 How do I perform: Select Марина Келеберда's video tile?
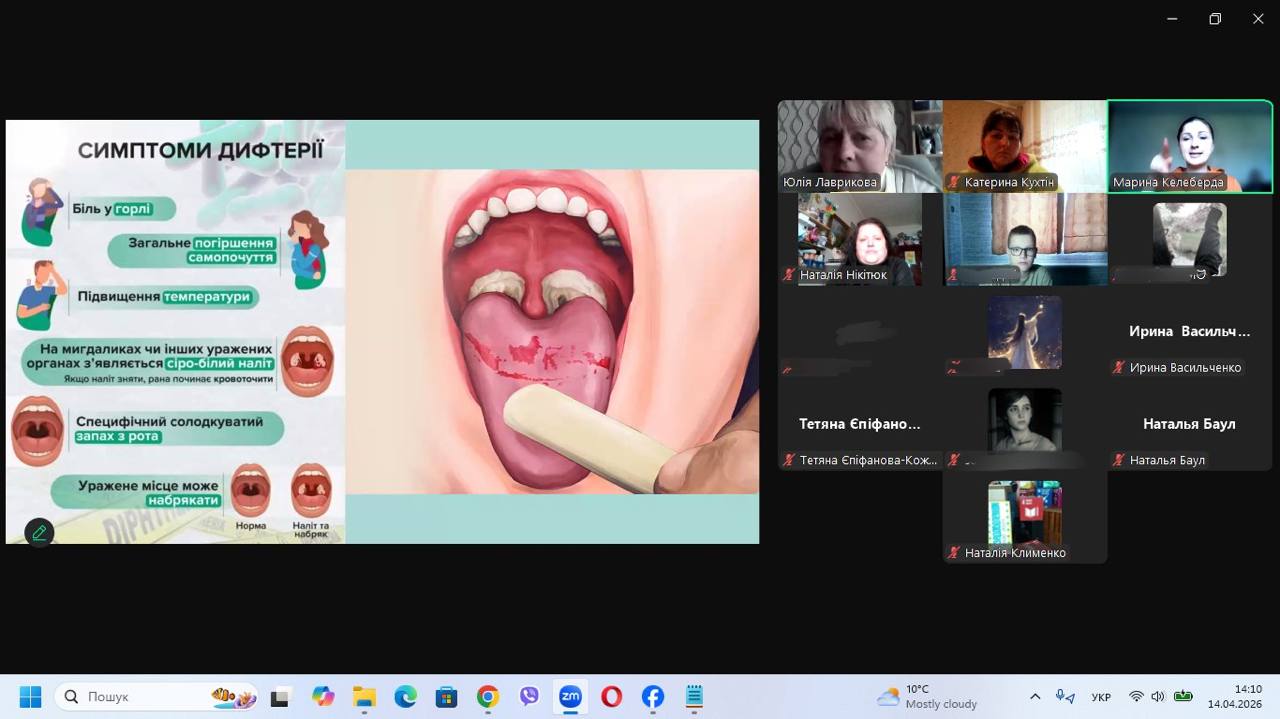click(x=1189, y=146)
